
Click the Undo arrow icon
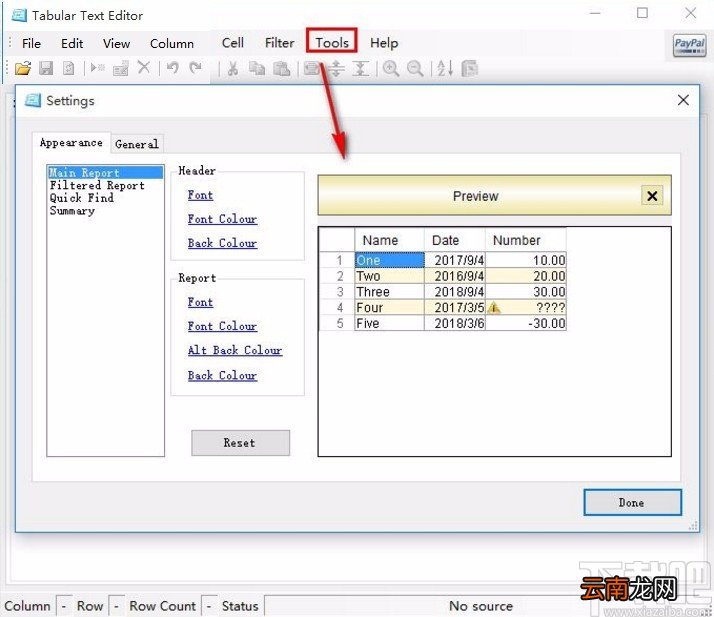point(172,68)
